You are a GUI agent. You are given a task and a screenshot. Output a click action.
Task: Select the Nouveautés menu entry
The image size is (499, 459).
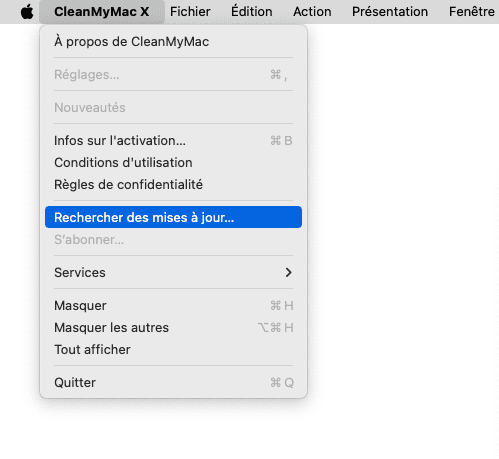[173, 108]
